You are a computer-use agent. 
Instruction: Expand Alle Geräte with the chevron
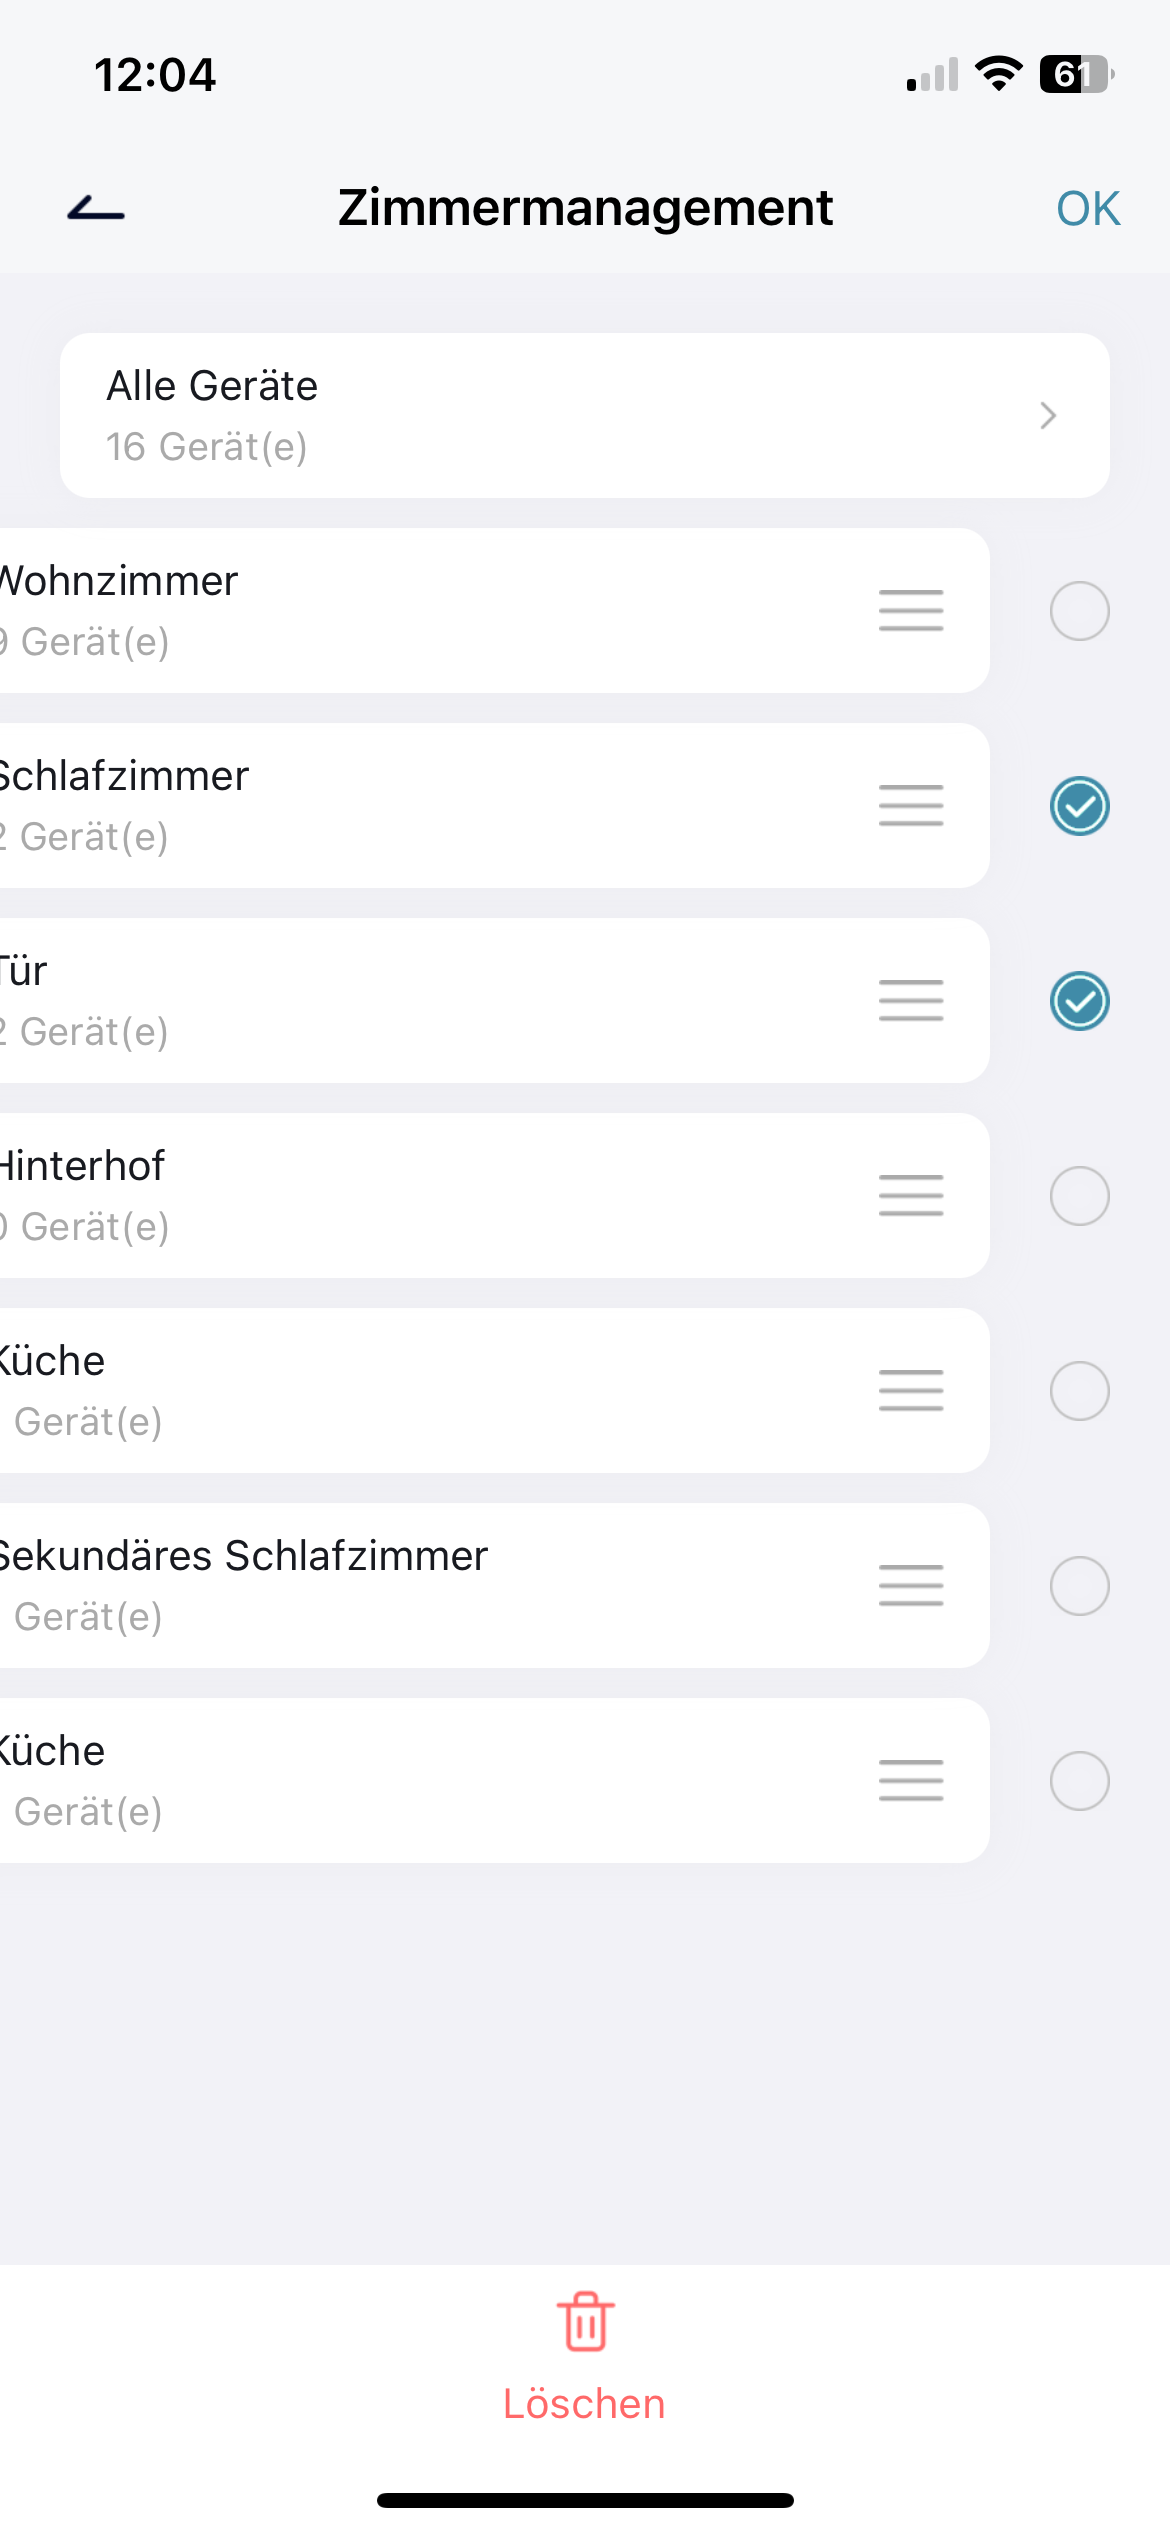coord(1047,415)
